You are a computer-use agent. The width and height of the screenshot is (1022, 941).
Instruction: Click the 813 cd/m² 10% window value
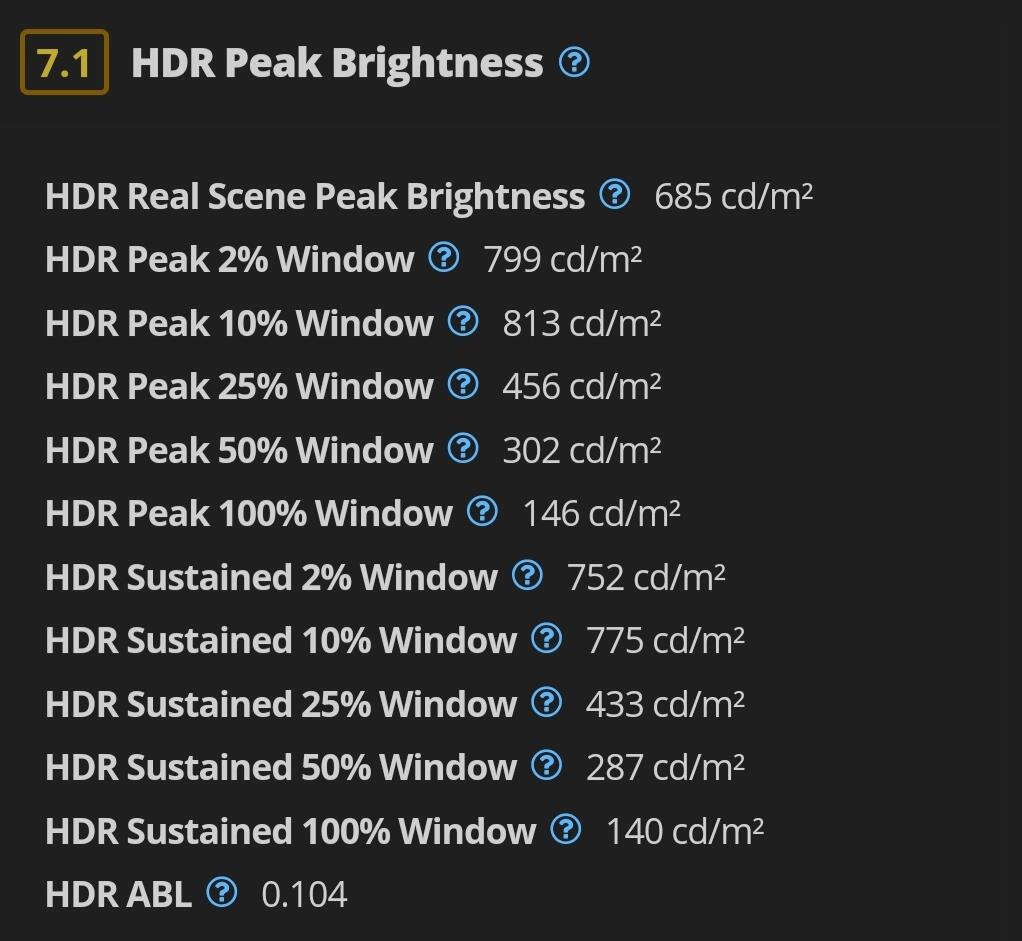[x=581, y=323]
